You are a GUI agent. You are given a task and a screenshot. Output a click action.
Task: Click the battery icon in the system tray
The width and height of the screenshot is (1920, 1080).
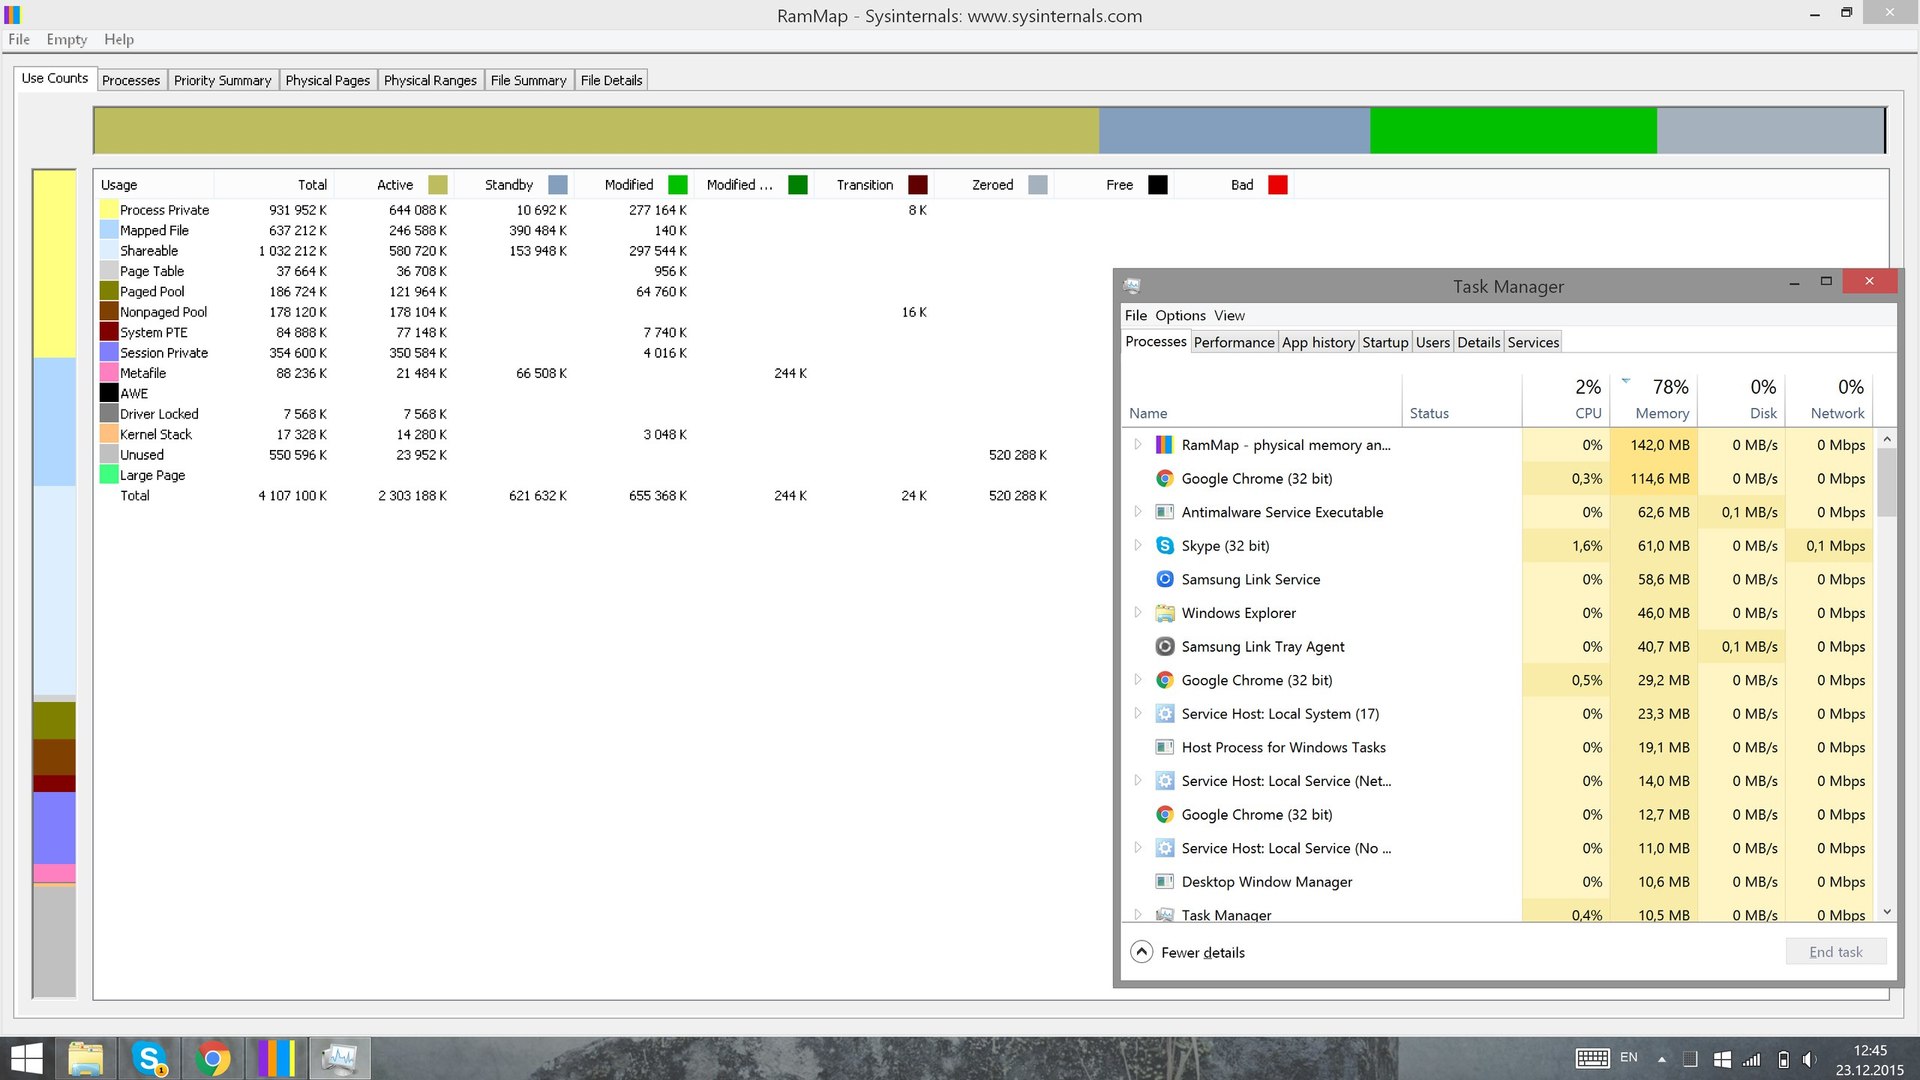[1783, 1059]
